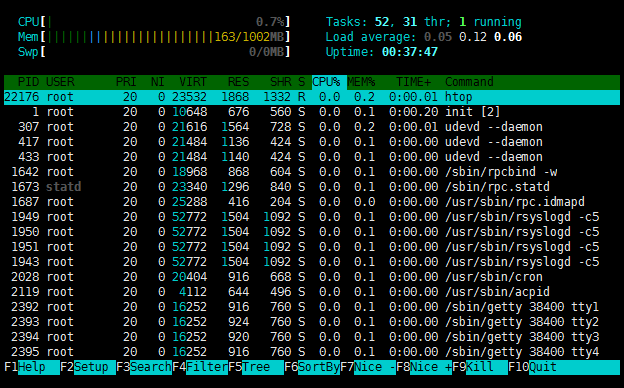The height and width of the screenshot is (388, 624).
Task: Click RES value 416 of rpc.idmapd row
Action: click(238, 202)
